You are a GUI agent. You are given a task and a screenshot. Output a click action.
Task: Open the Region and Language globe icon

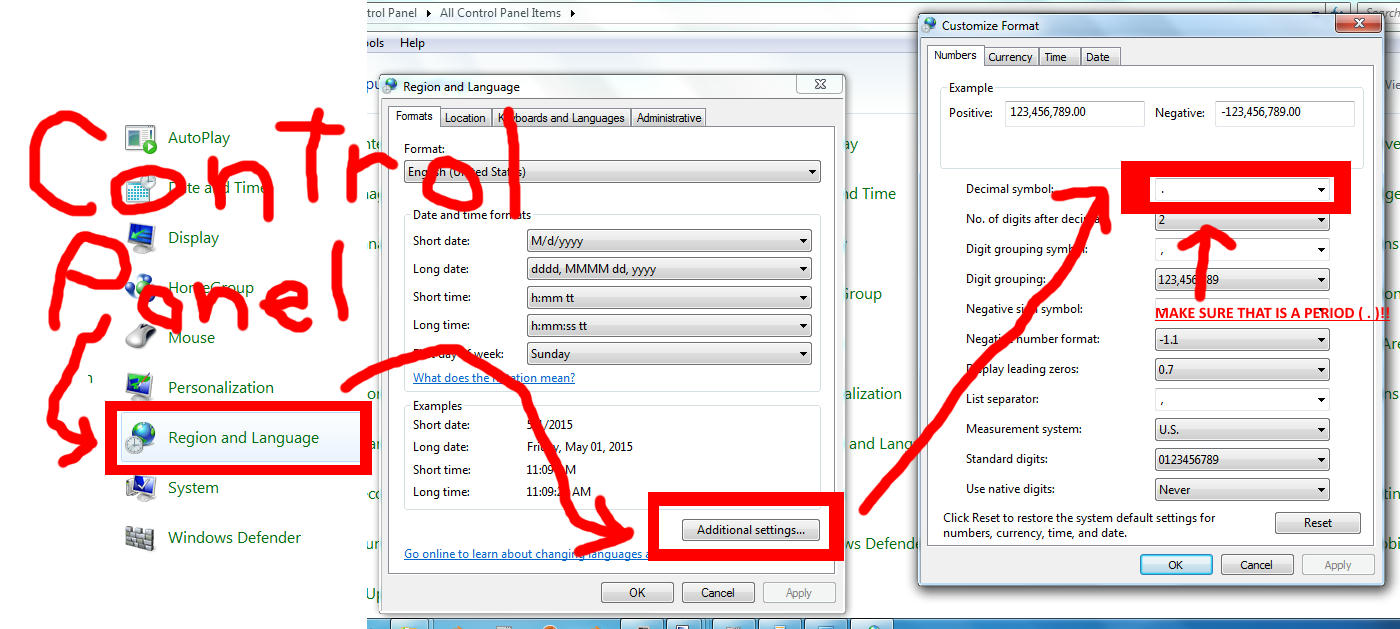click(141, 438)
